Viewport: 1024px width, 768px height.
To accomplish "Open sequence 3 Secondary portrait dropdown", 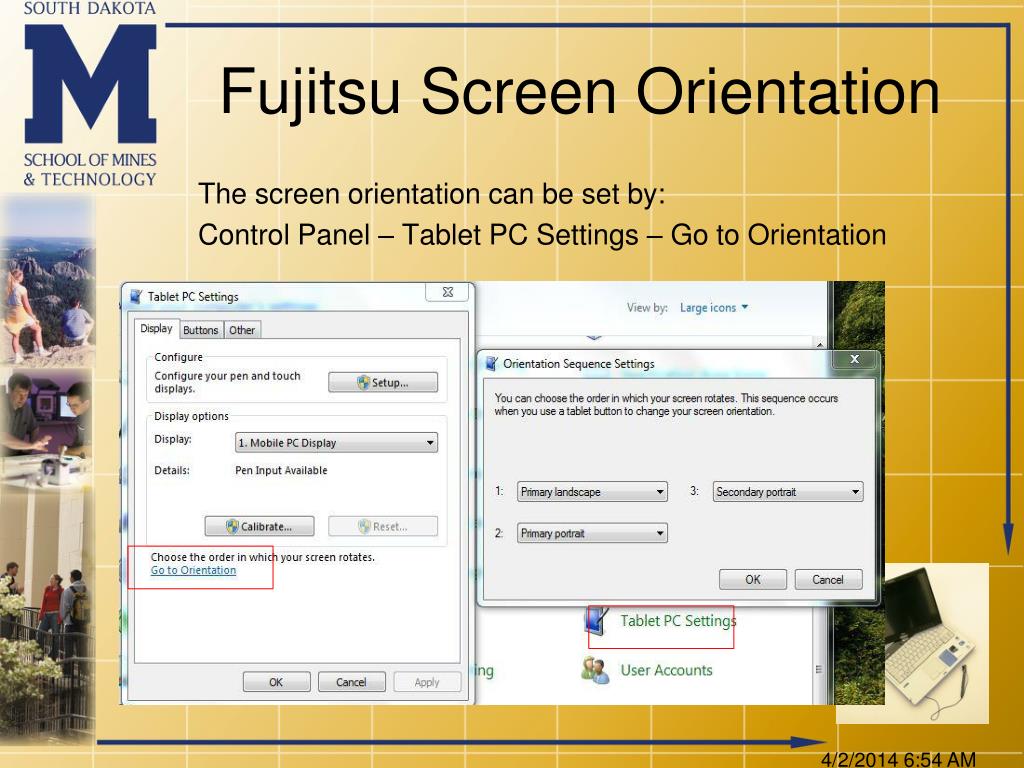I will point(788,492).
